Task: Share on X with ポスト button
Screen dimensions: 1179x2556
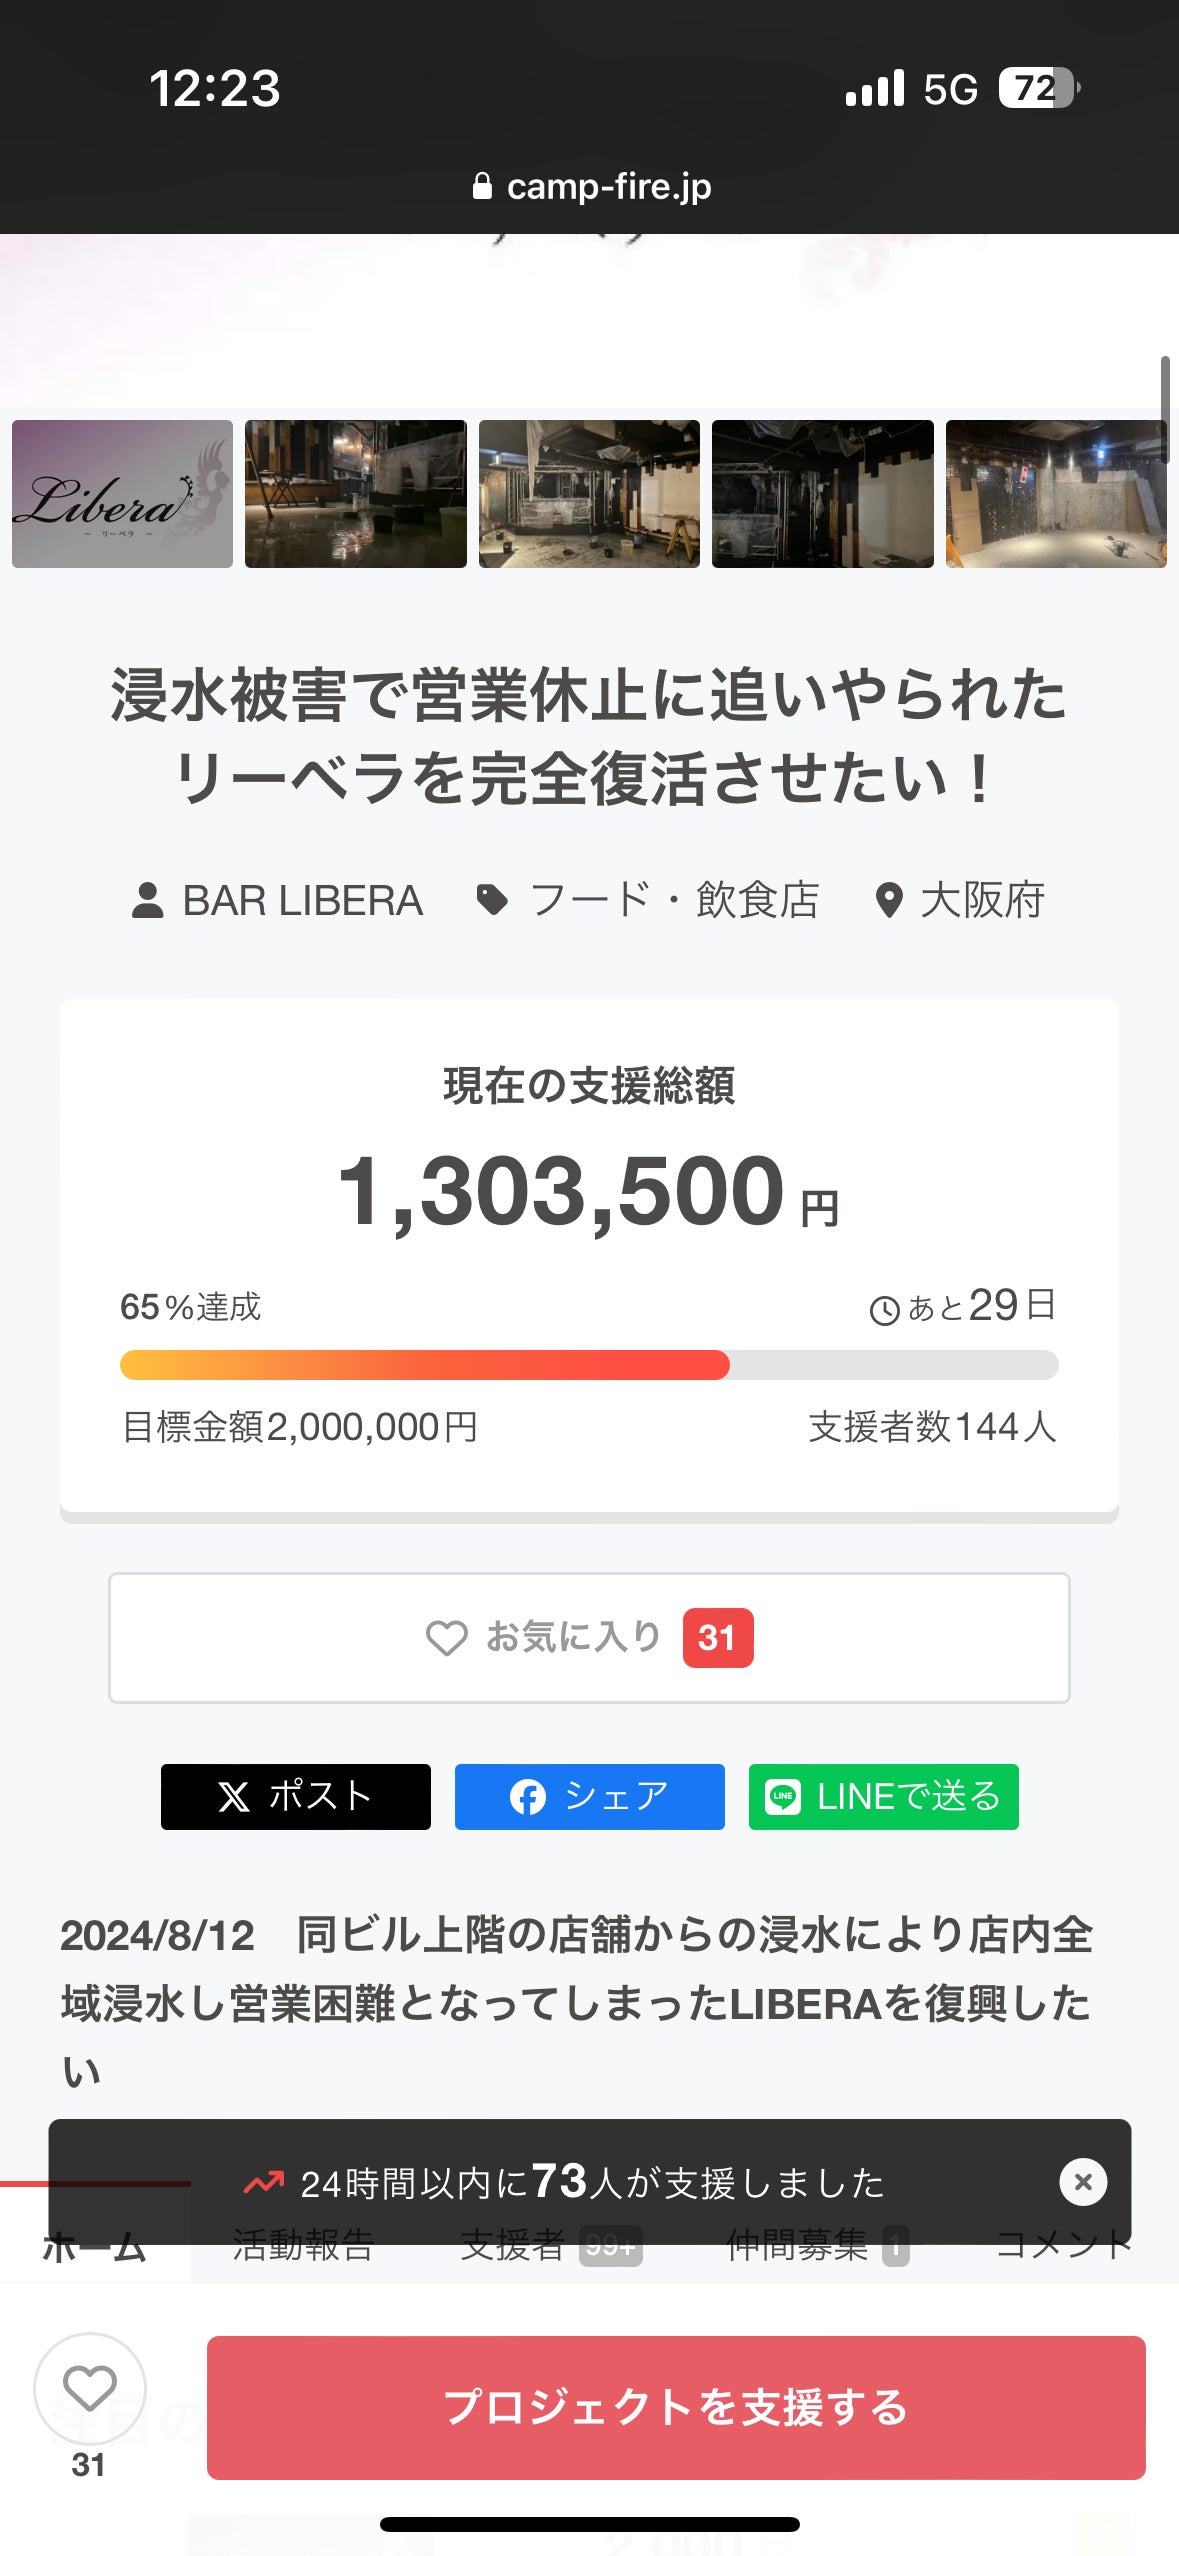Action: point(296,1797)
